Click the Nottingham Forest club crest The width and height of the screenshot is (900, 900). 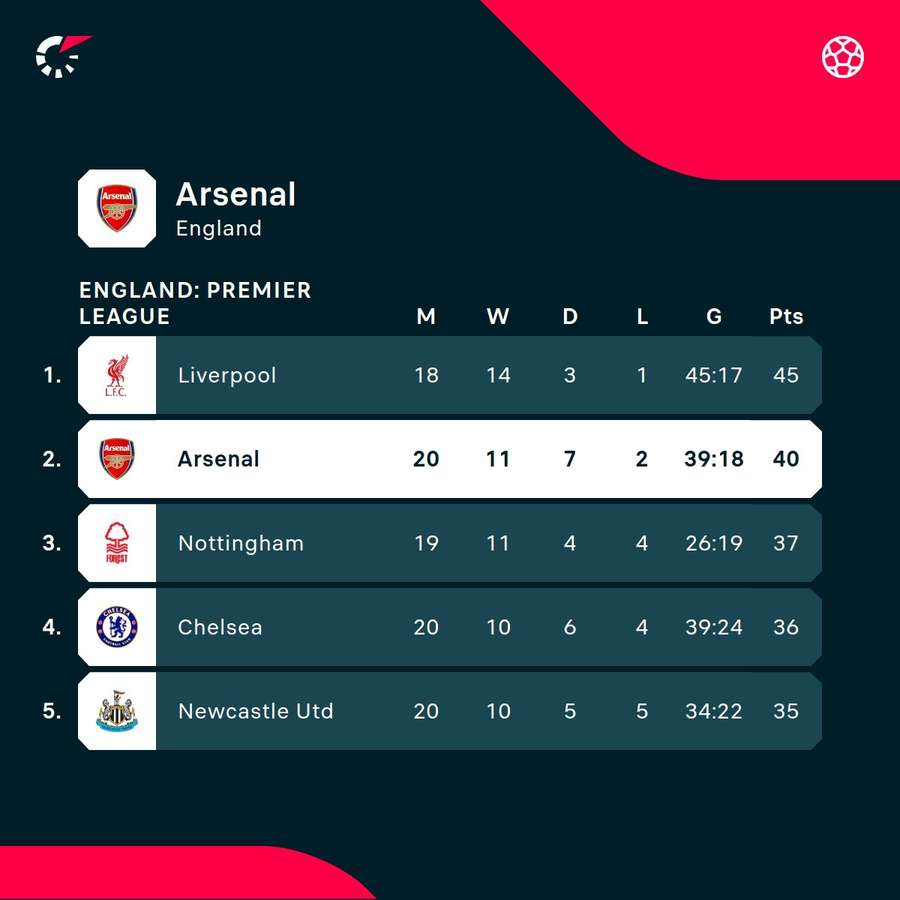tap(117, 543)
